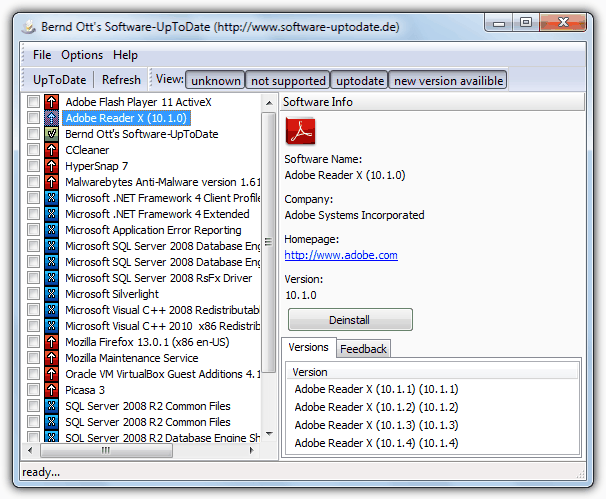Switch to the Feedback tab
The height and width of the screenshot is (499, 606).
point(363,349)
